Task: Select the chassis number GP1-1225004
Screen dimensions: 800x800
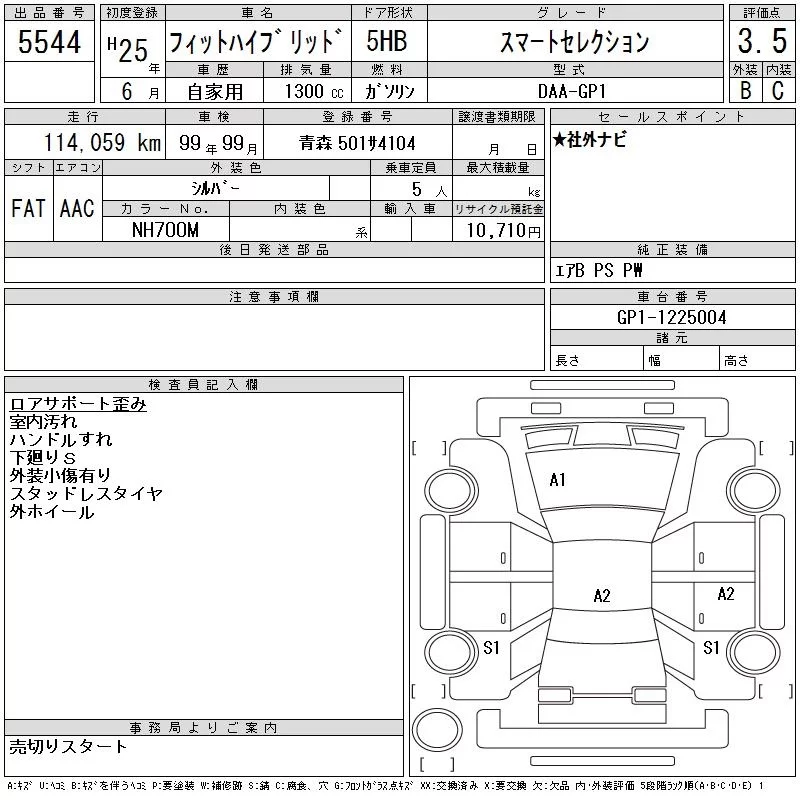Action: coord(672,317)
